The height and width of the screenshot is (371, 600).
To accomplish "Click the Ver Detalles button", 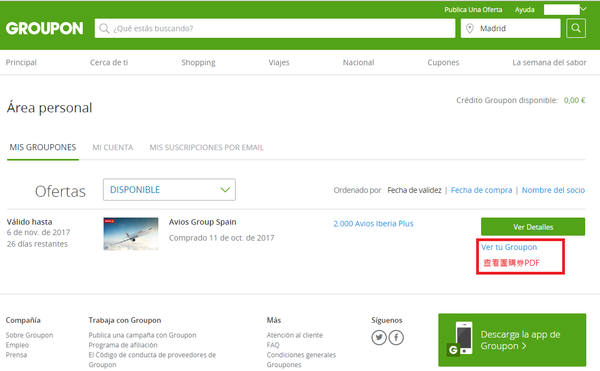I will [x=533, y=227].
